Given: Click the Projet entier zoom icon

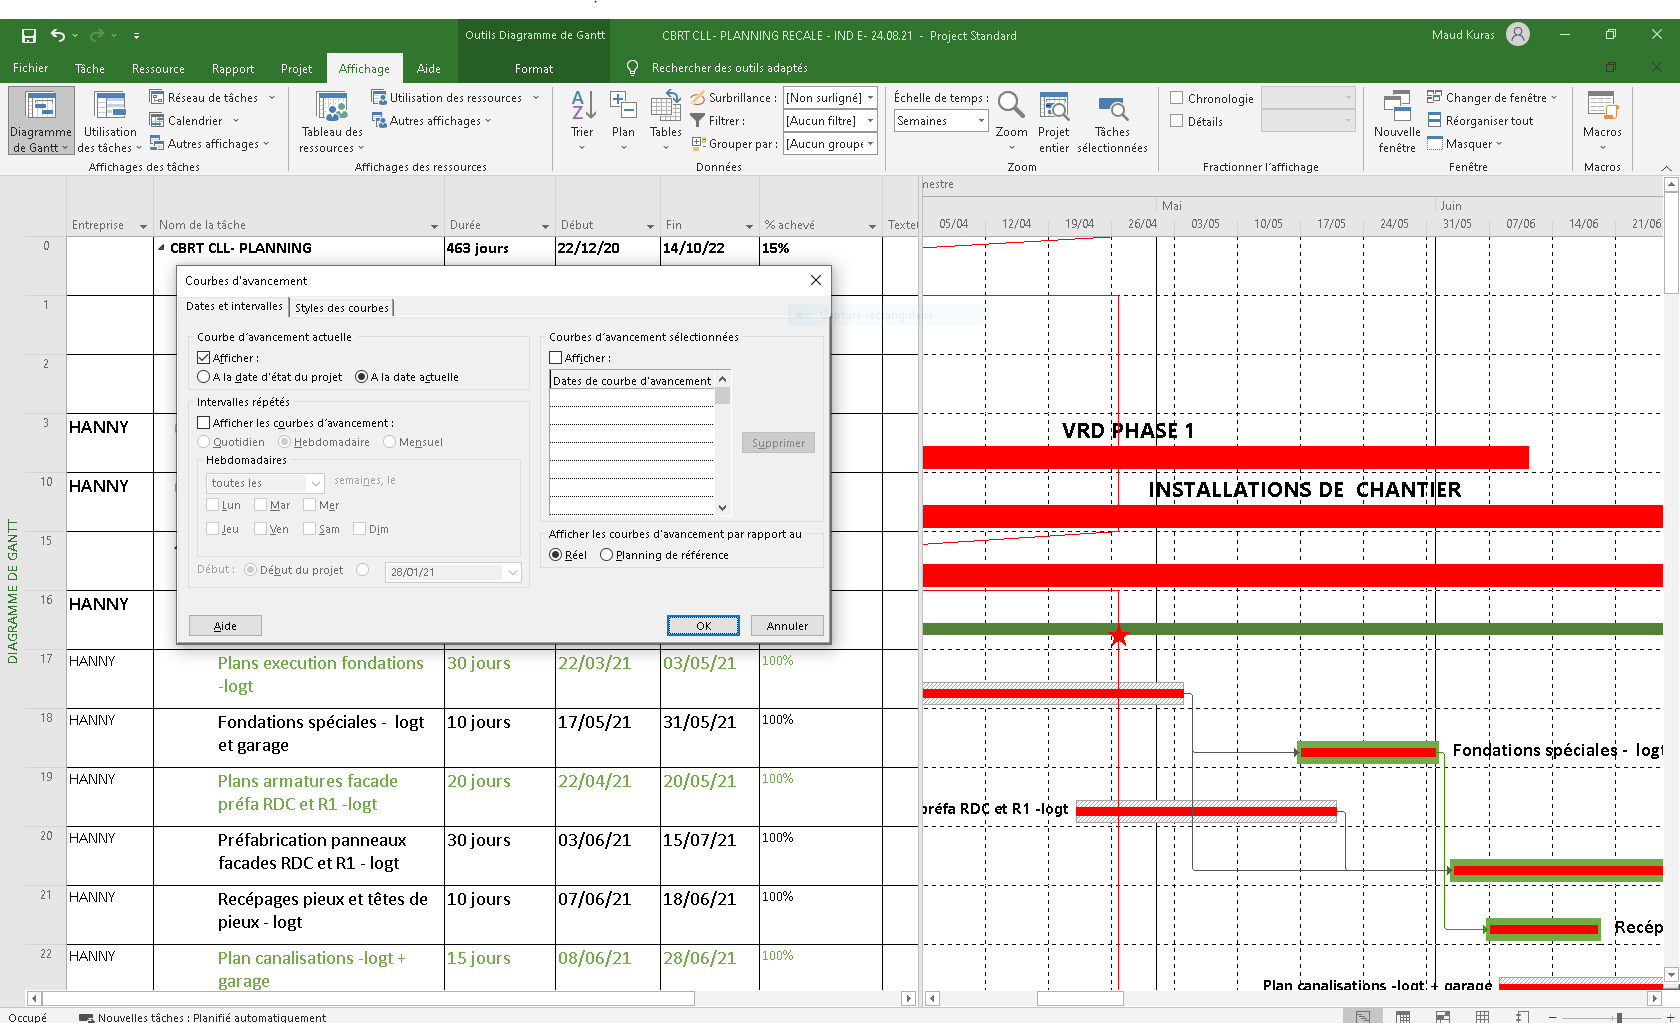Looking at the screenshot, I should point(1054,106).
